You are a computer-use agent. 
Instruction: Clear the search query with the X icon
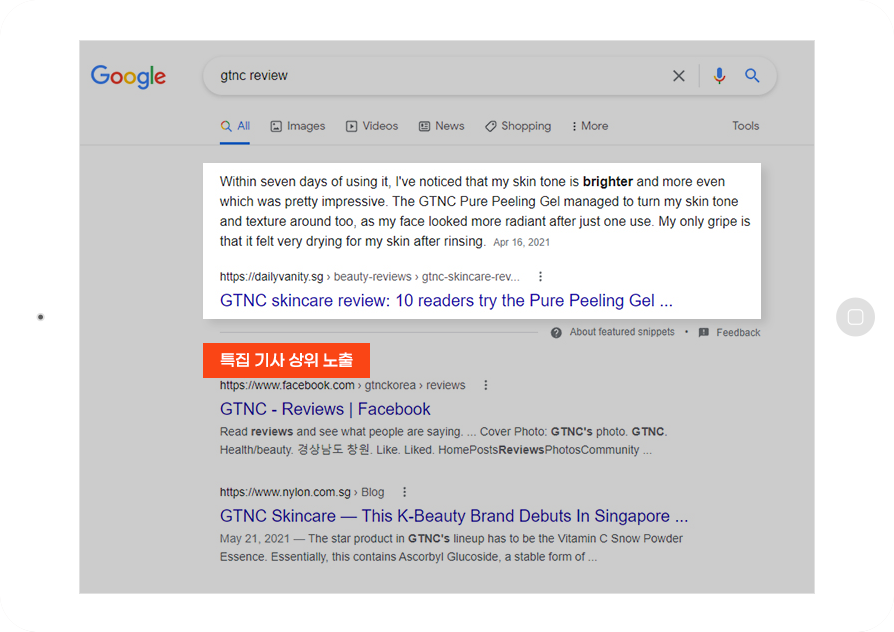[x=678, y=76]
